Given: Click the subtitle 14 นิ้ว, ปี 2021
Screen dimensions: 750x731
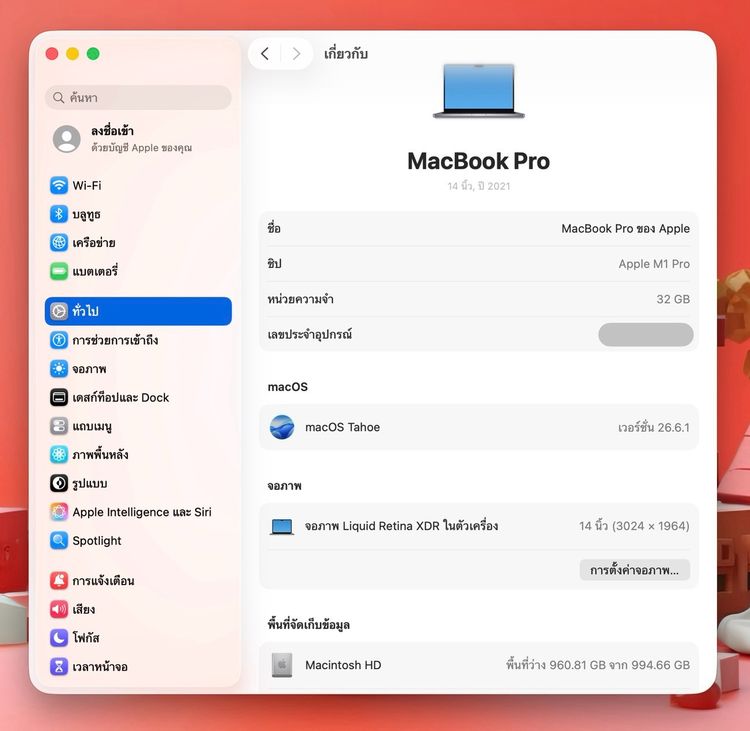Looking at the screenshot, I should tap(479, 186).
